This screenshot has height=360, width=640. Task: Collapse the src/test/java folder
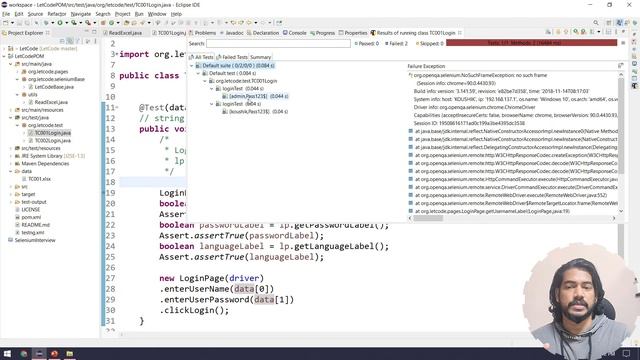[x=11, y=118]
